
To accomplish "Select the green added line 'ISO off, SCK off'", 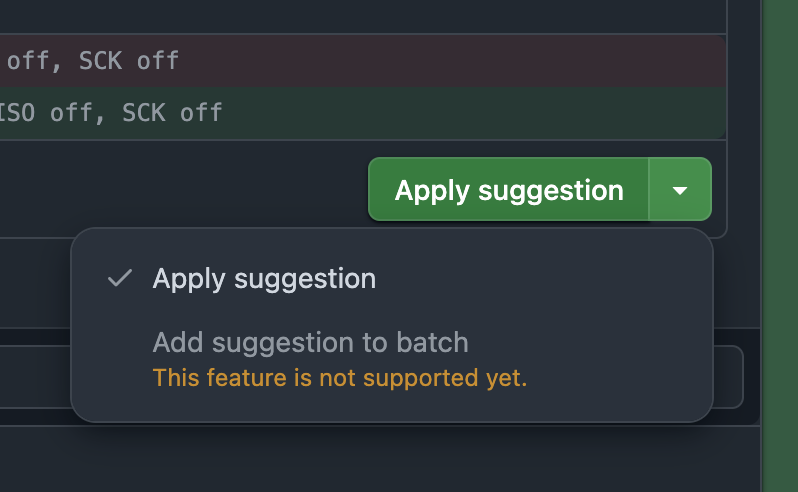I will (362, 112).
